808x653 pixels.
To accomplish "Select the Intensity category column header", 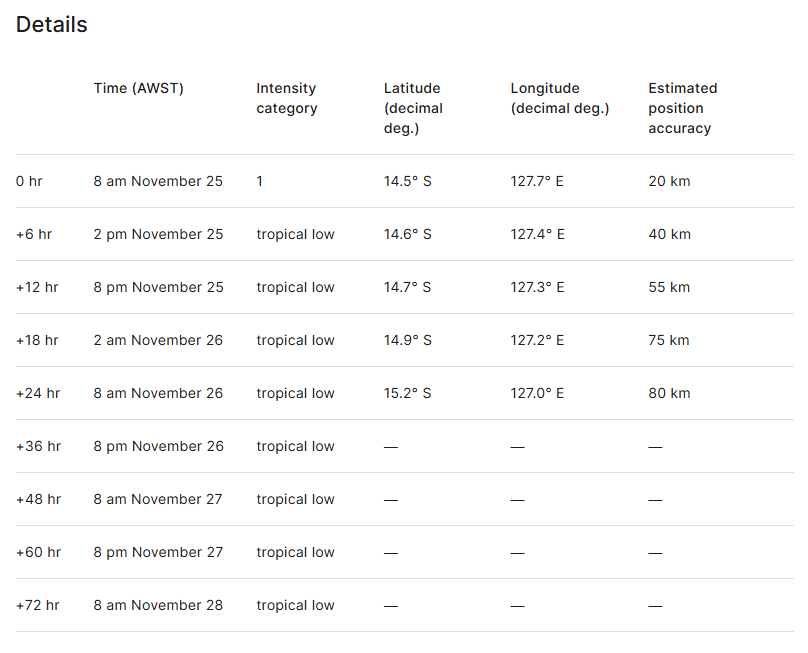I will [286, 98].
